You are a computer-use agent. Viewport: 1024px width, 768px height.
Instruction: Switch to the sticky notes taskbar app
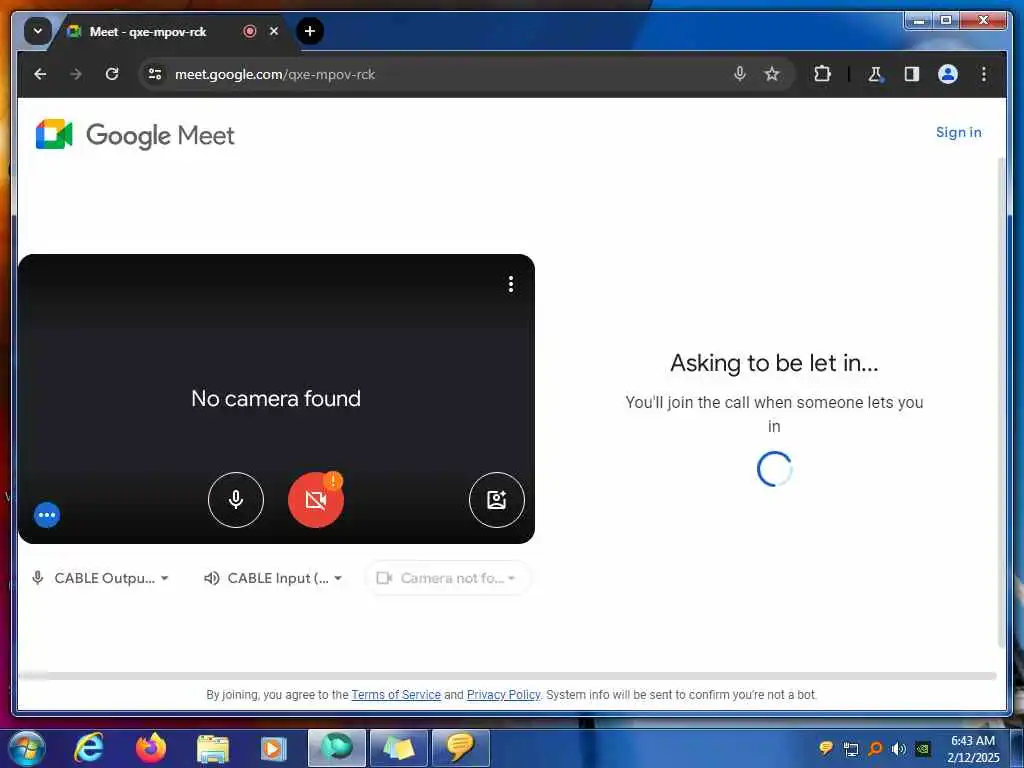[x=398, y=748]
